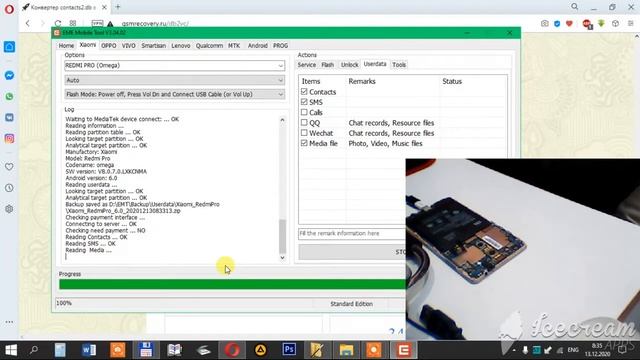Open the Flash actions tab
Viewport: 640px width, 360px height.
point(327,65)
